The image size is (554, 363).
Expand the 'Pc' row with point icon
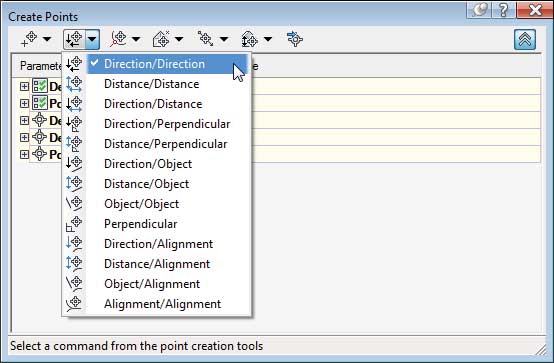[x=24, y=154]
